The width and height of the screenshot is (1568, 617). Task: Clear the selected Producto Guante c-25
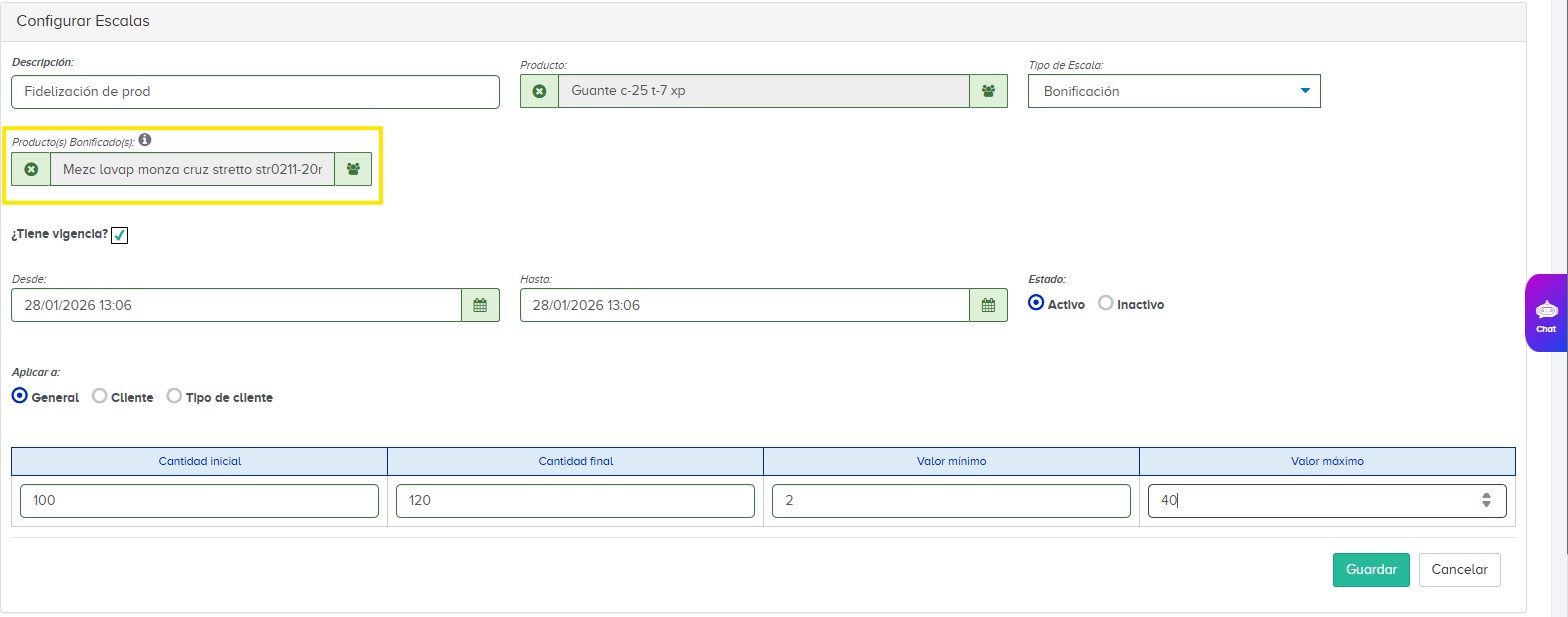[x=539, y=91]
